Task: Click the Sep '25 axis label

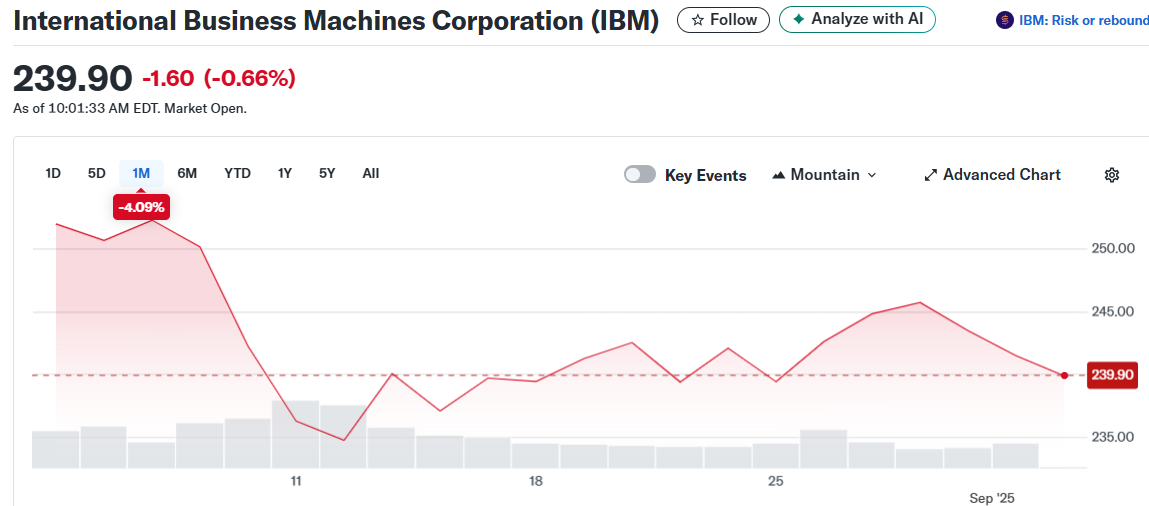Action: [x=991, y=499]
